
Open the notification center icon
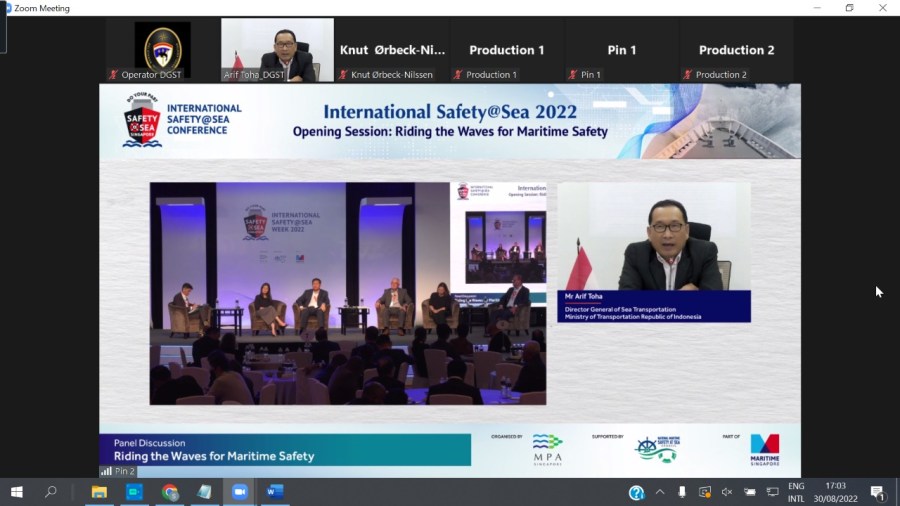[x=877, y=492]
